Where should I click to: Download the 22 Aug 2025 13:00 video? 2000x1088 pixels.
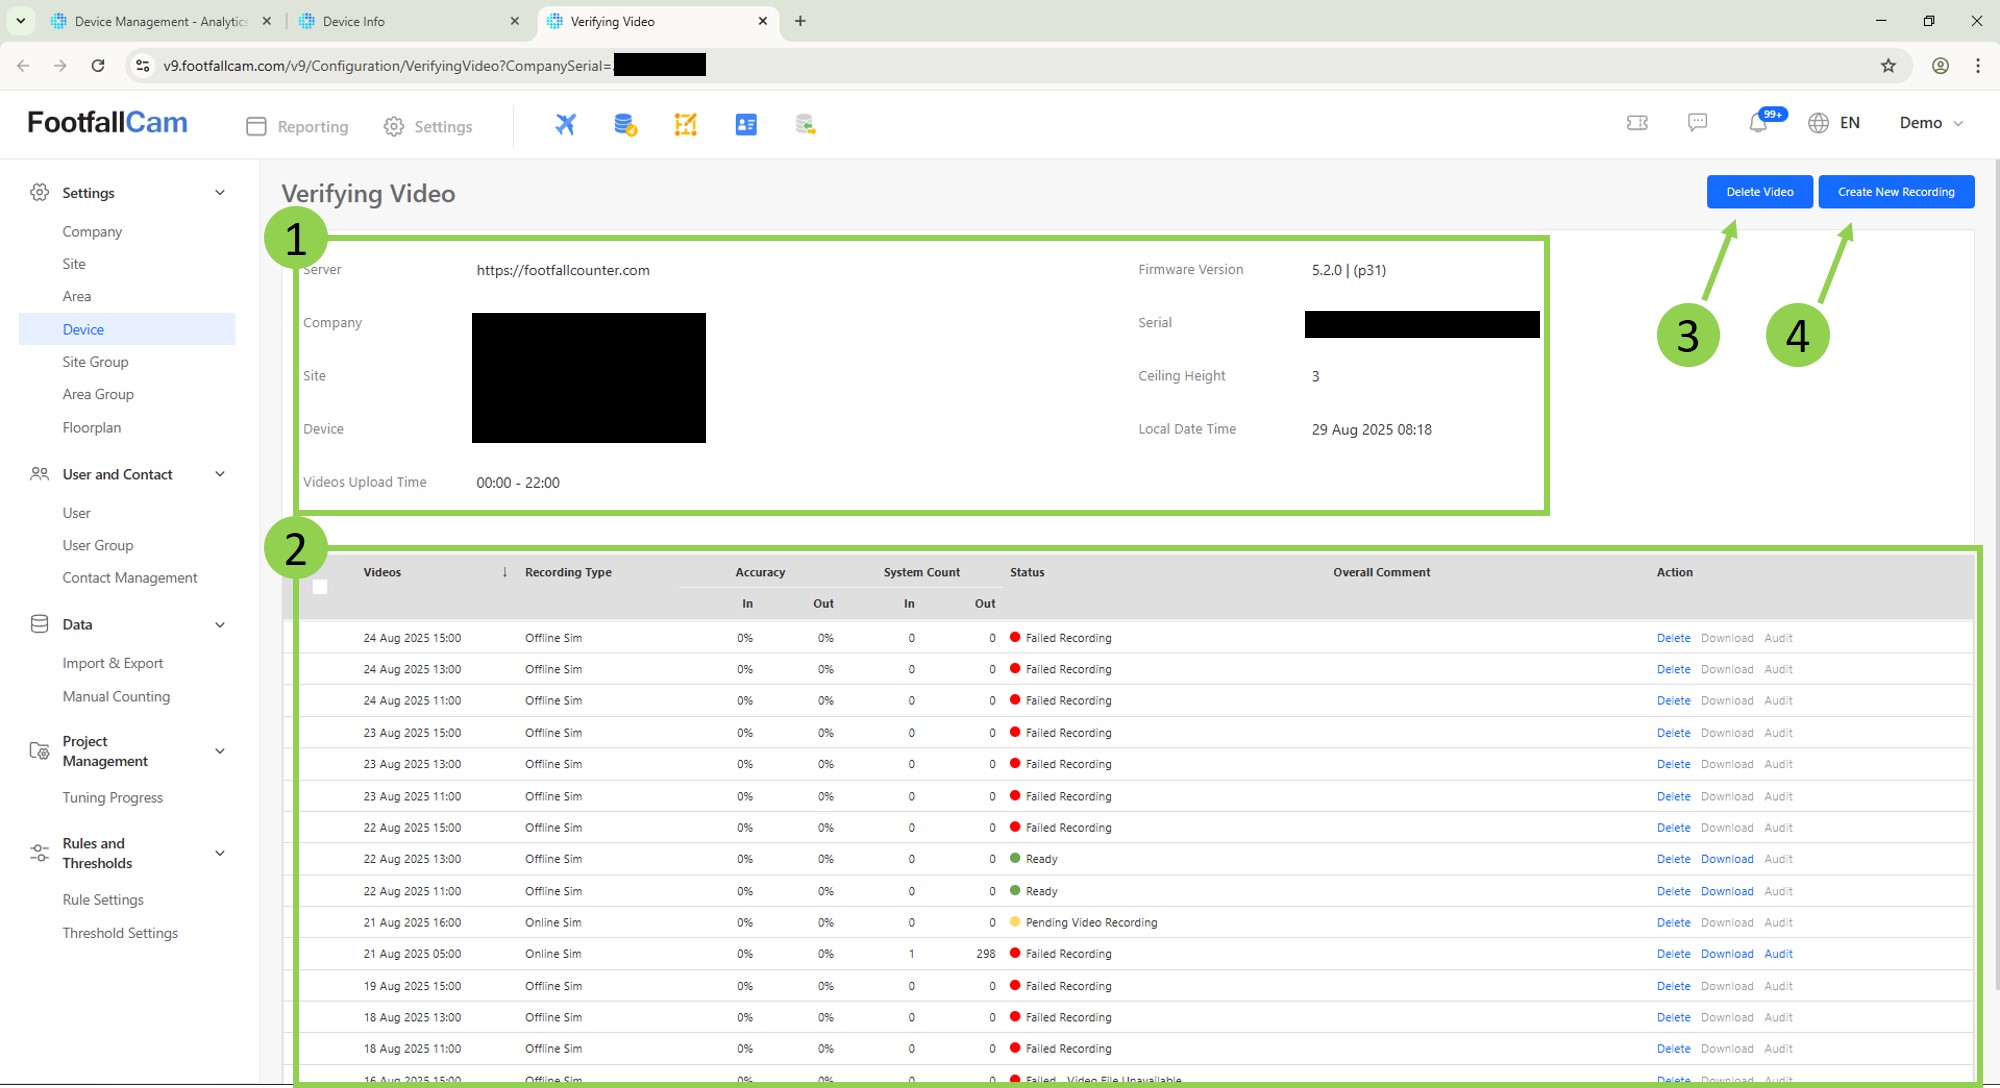click(1727, 859)
